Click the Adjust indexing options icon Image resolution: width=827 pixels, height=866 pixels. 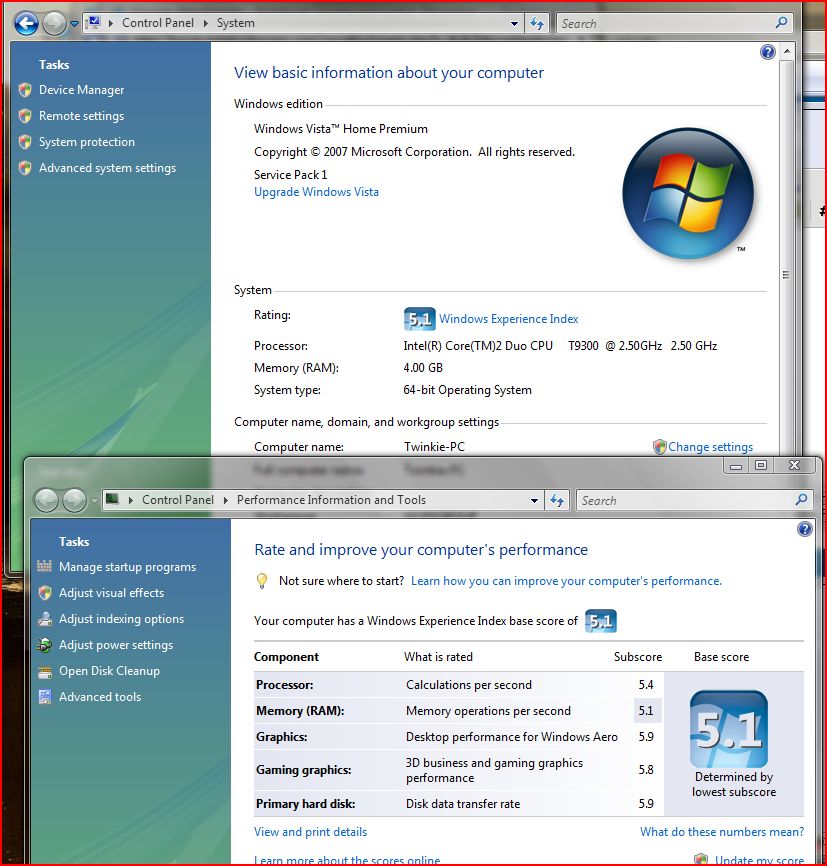coord(45,619)
